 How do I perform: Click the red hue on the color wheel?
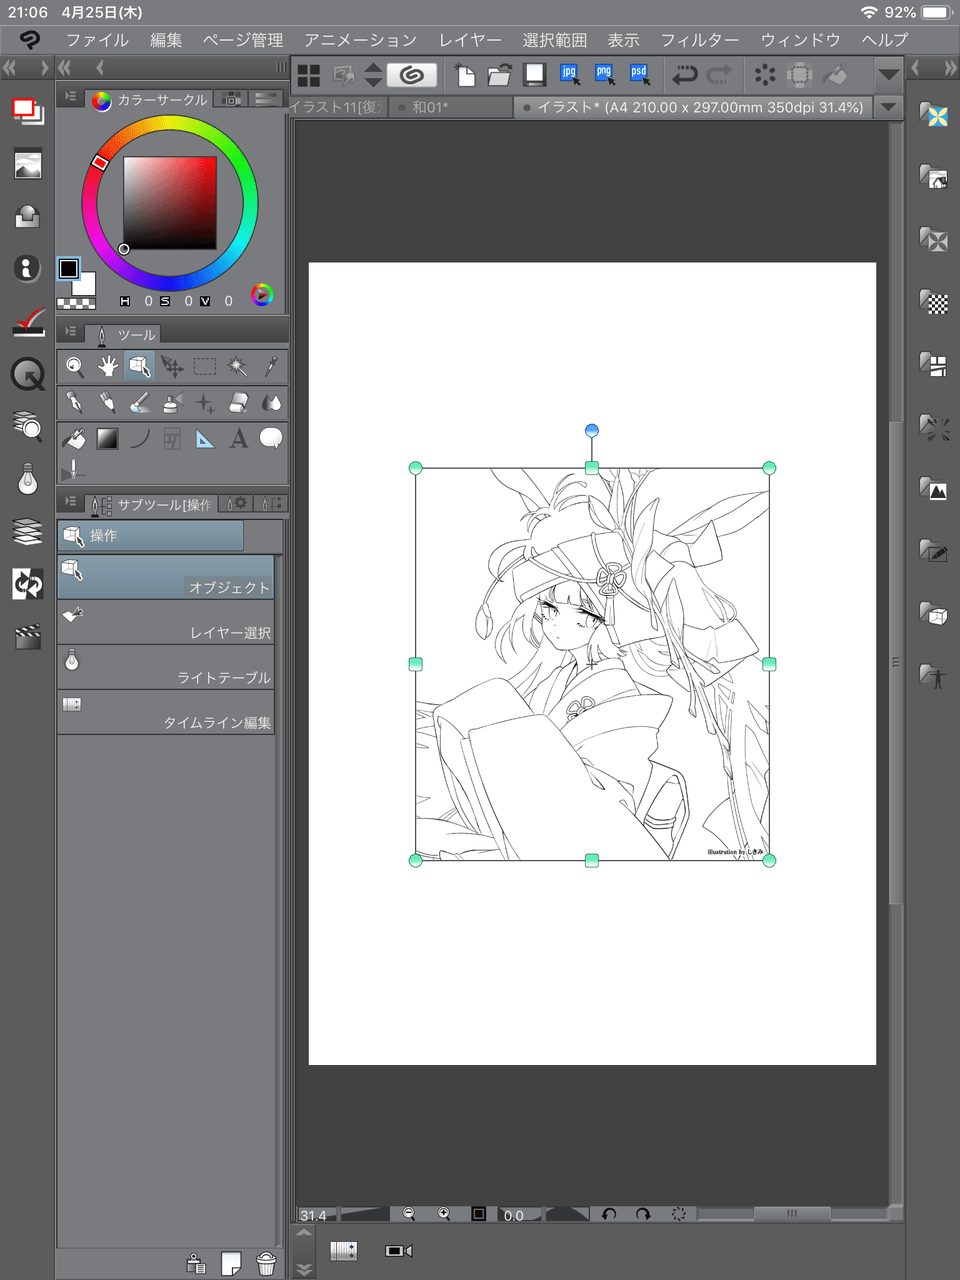(x=100, y=162)
